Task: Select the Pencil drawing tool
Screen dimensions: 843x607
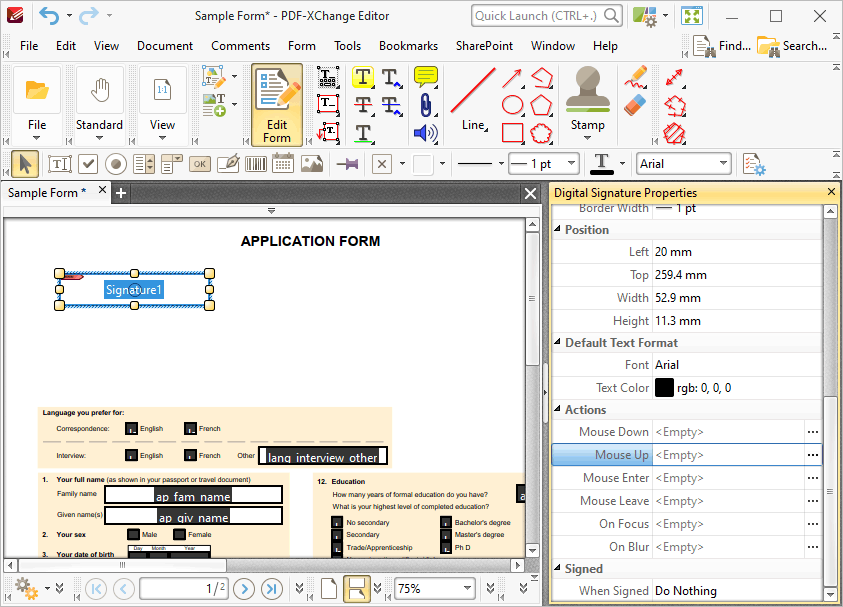Action: point(635,77)
